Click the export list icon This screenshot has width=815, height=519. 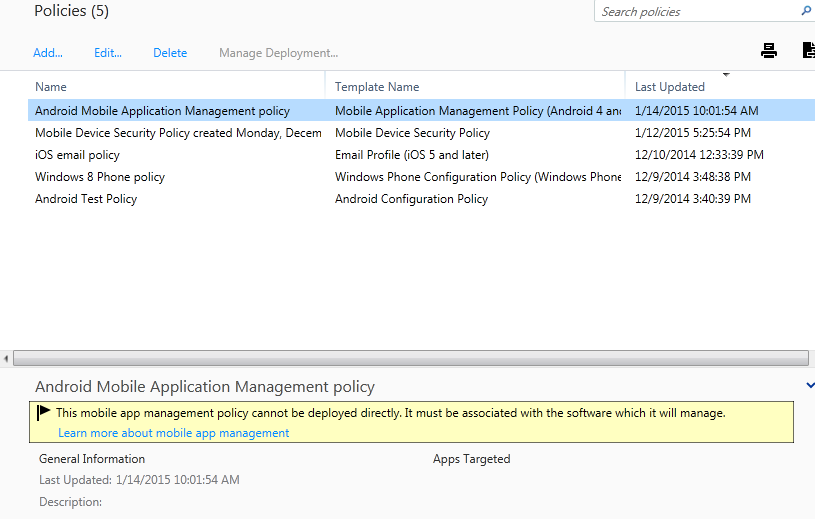(809, 50)
